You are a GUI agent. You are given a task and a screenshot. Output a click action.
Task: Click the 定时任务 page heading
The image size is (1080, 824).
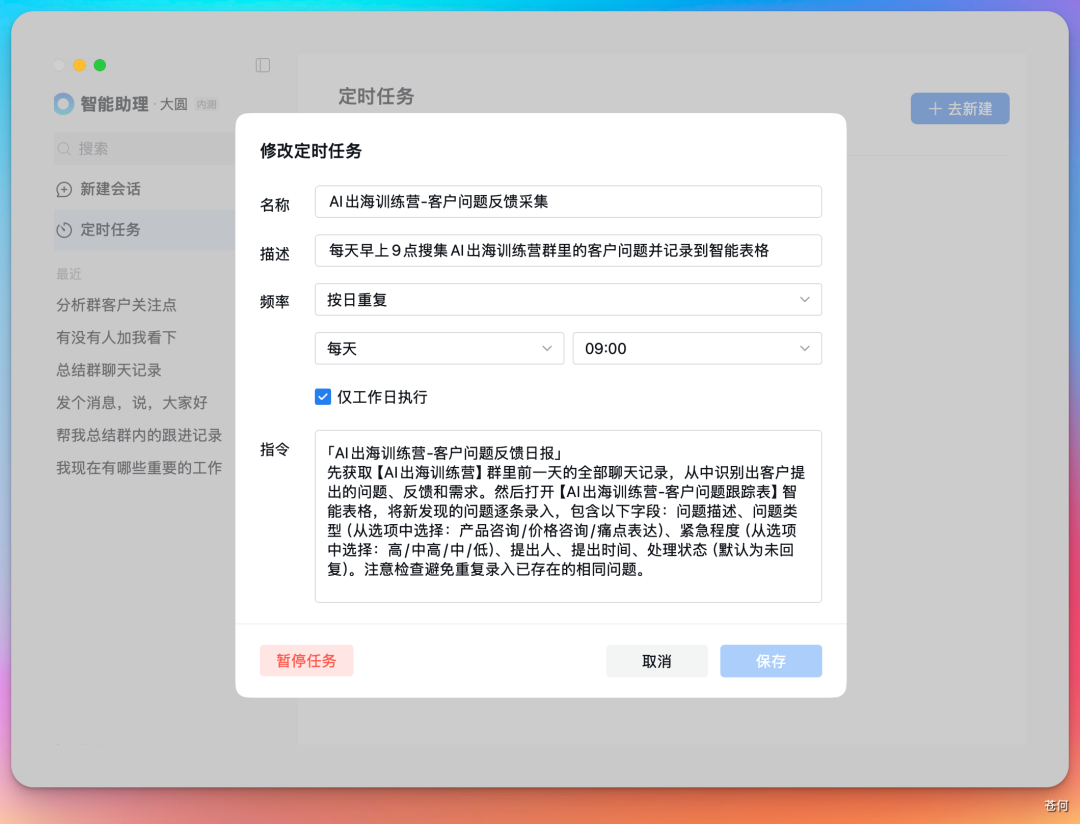(x=376, y=96)
